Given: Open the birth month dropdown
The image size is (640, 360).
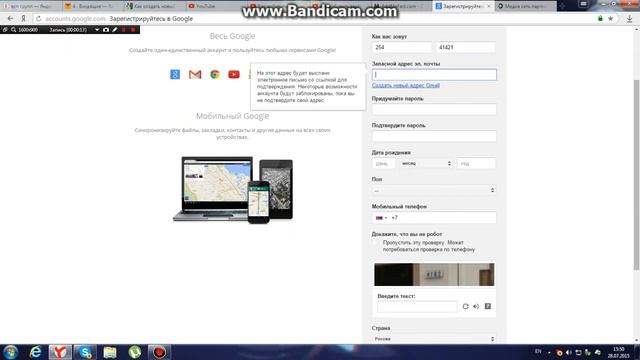Looking at the screenshot, I should (x=425, y=163).
